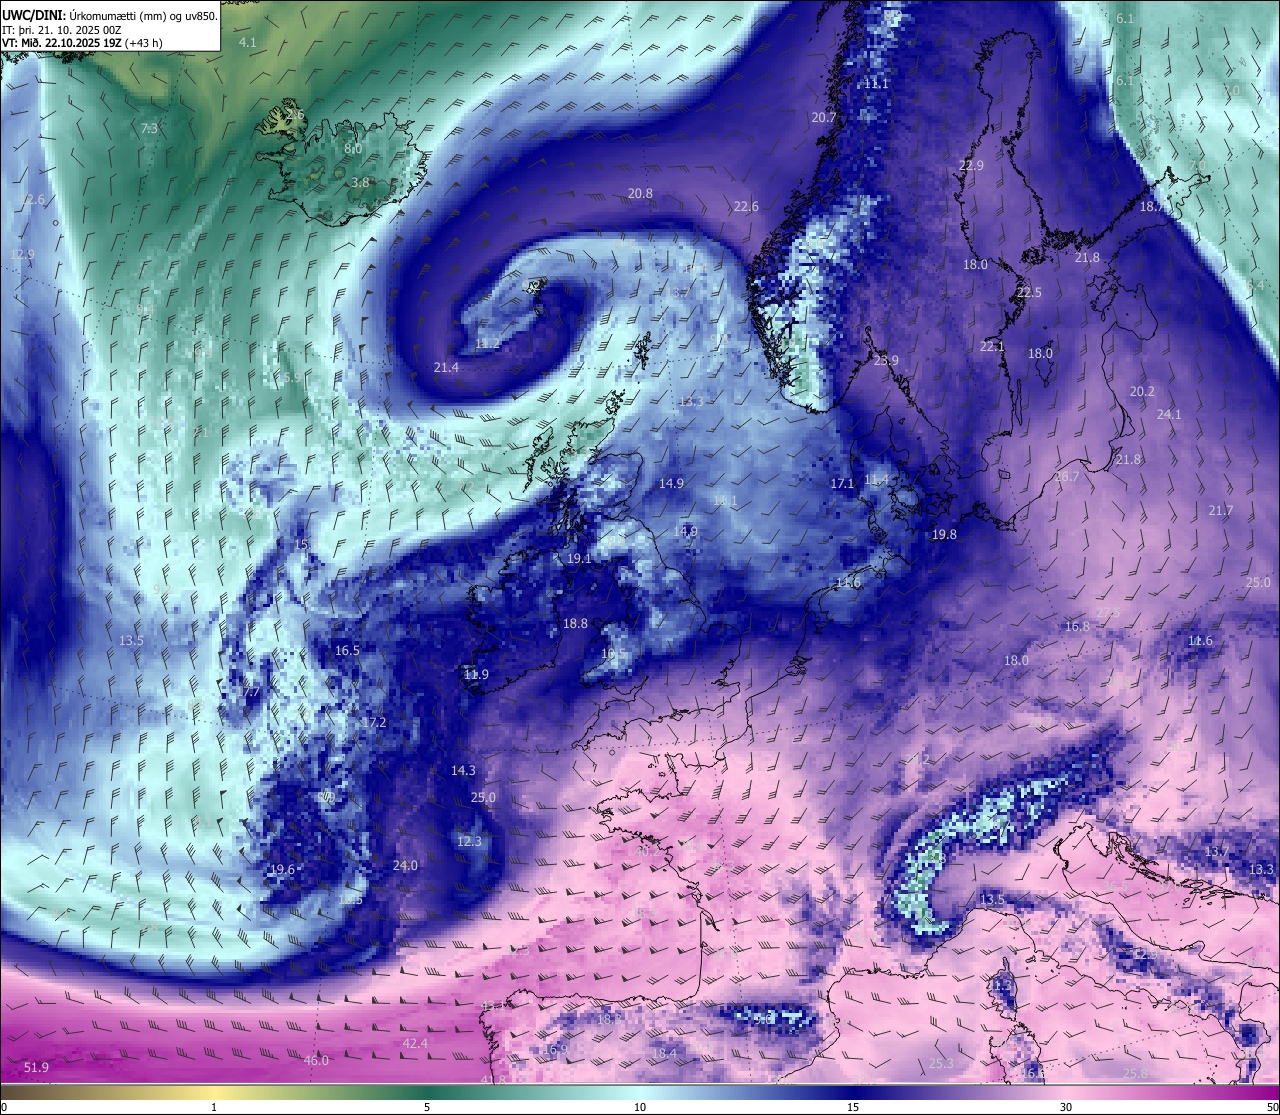Click the 16.5 value west of Ireland
This screenshot has height=1115, width=1280.
(x=347, y=651)
